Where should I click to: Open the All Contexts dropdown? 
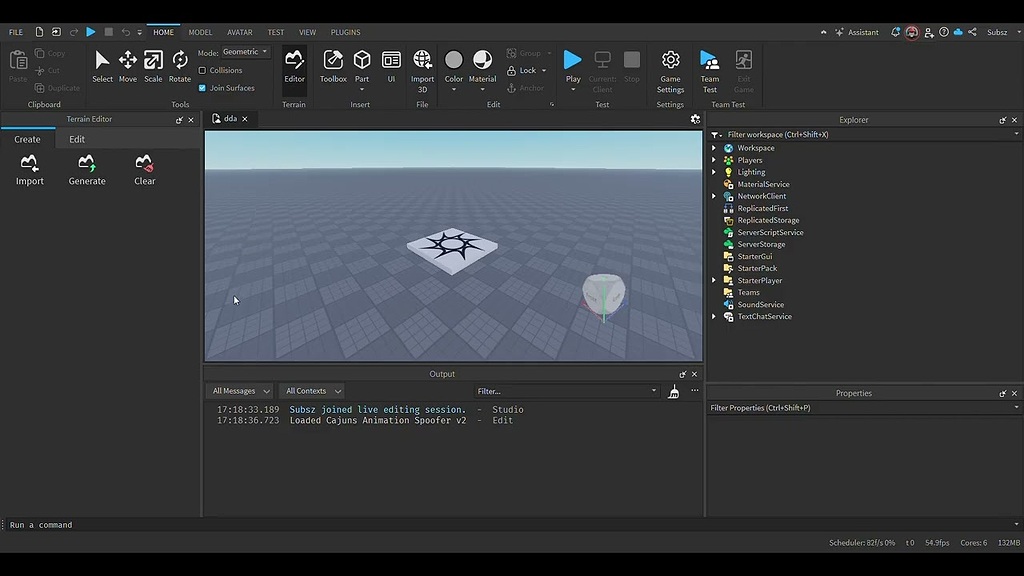[313, 391]
